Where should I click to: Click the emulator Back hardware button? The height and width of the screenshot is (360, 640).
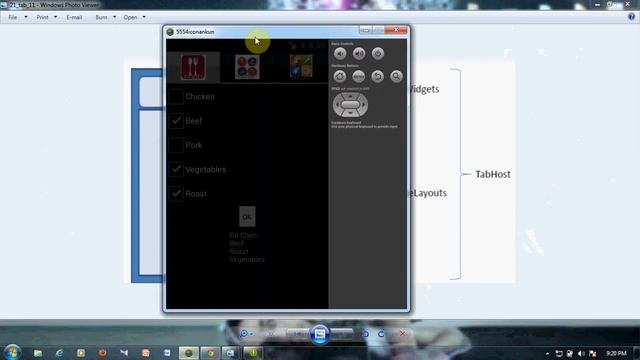pyautogui.click(x=378, y=76)
